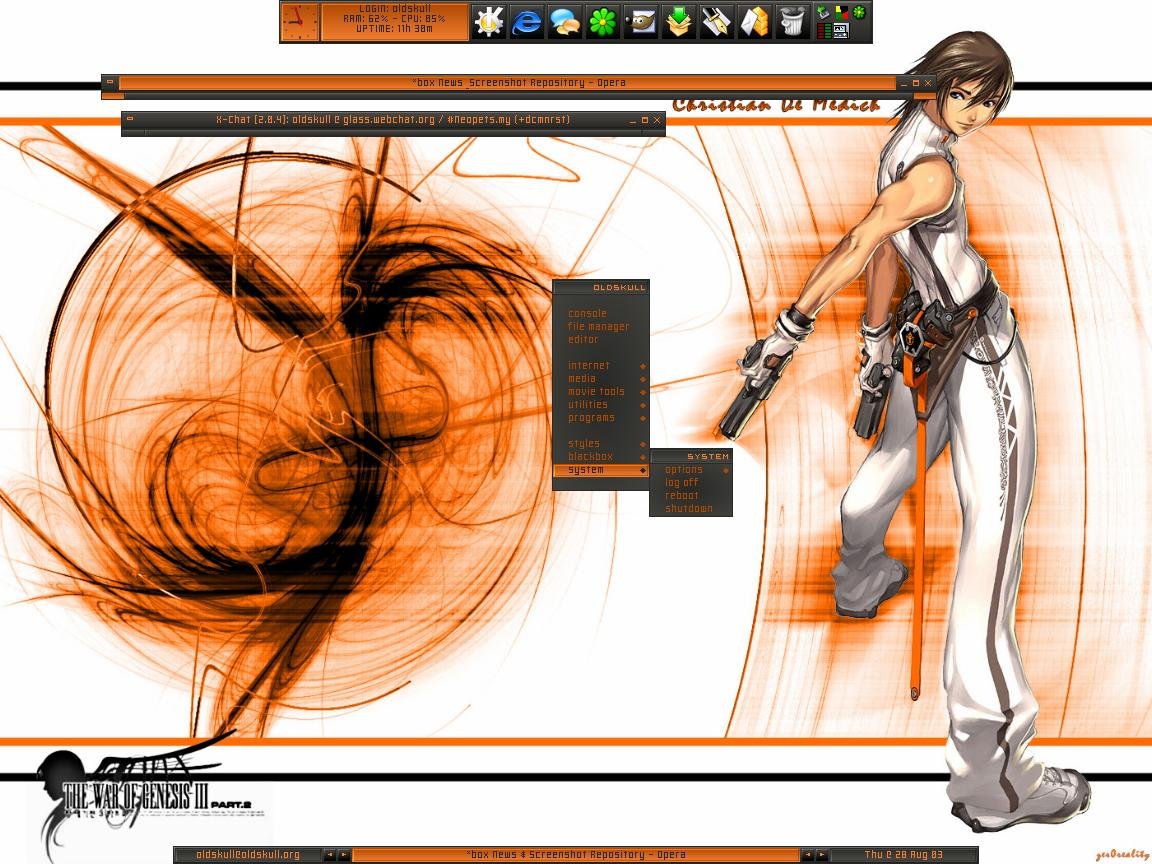
Task: Click the X-Chat title bar left button
Action: coord(130,118)
